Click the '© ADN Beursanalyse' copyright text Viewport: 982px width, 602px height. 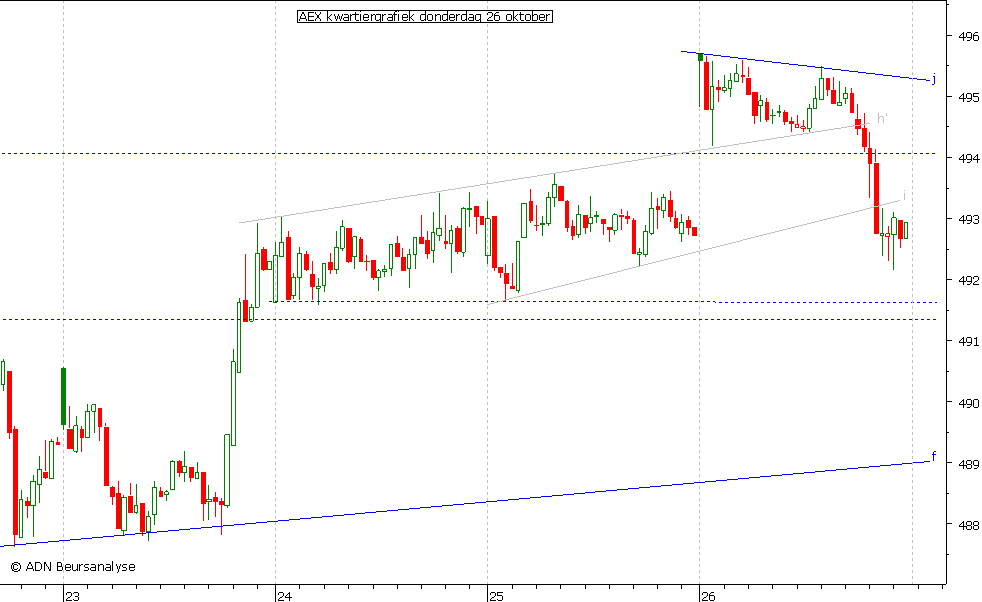point(73,566)
